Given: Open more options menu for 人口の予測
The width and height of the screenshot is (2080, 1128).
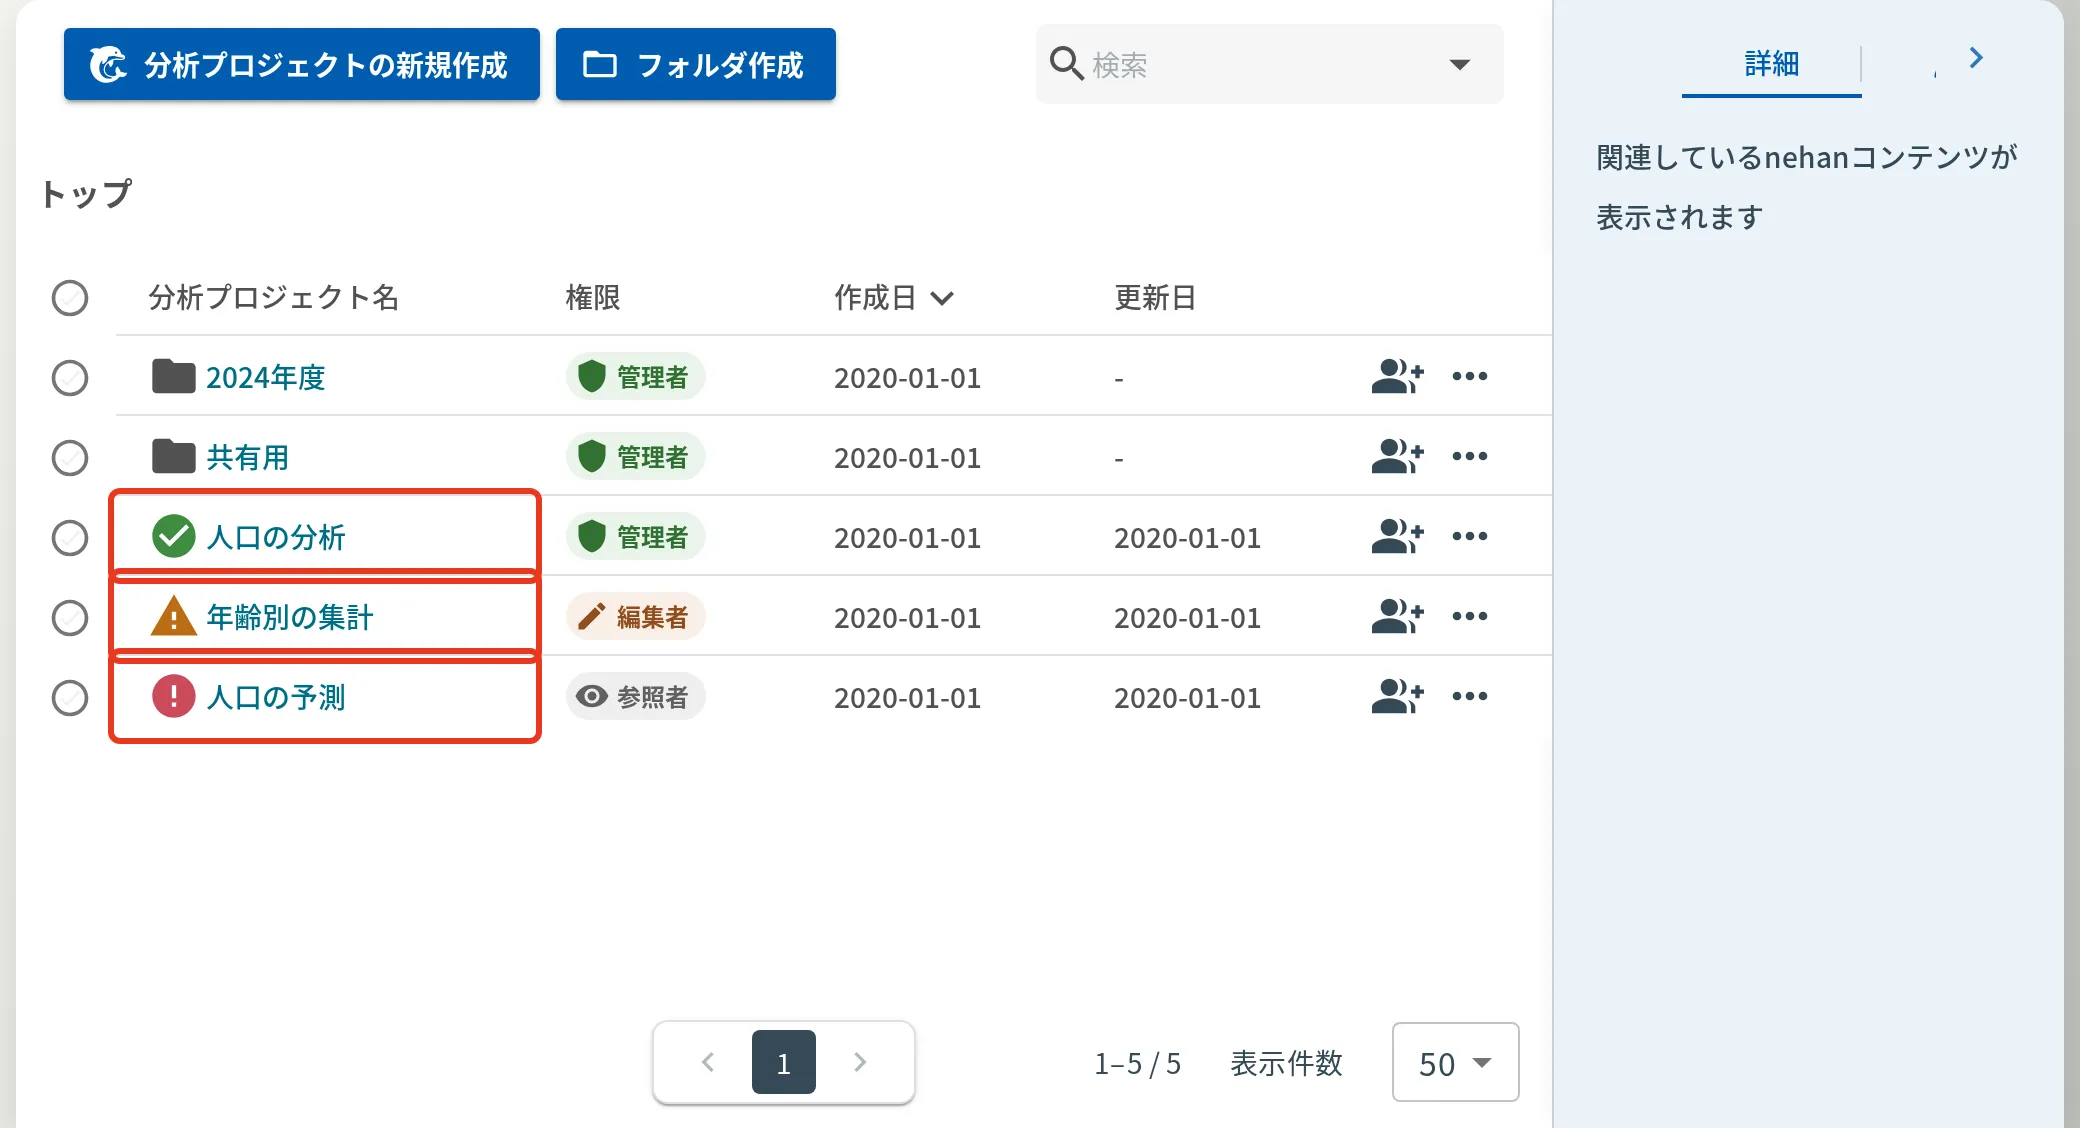Looking at the screenshot, I should pyautogui.click(x=1470, y=697).
